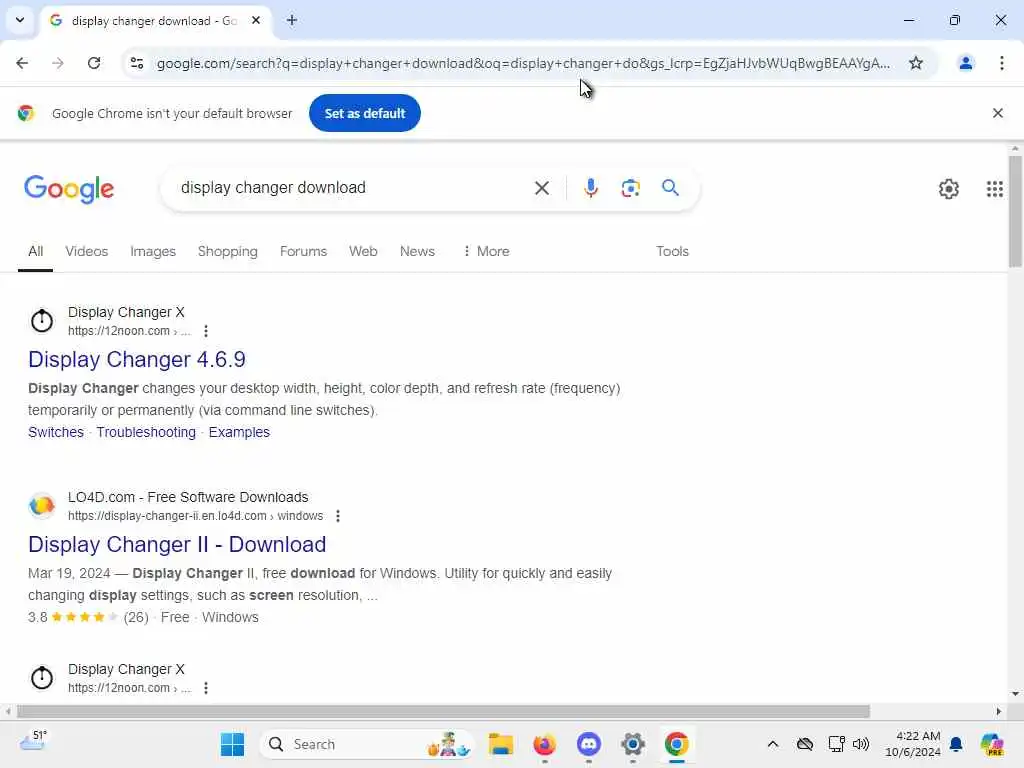Open the Switches sitelink

[x=56, y=432]
